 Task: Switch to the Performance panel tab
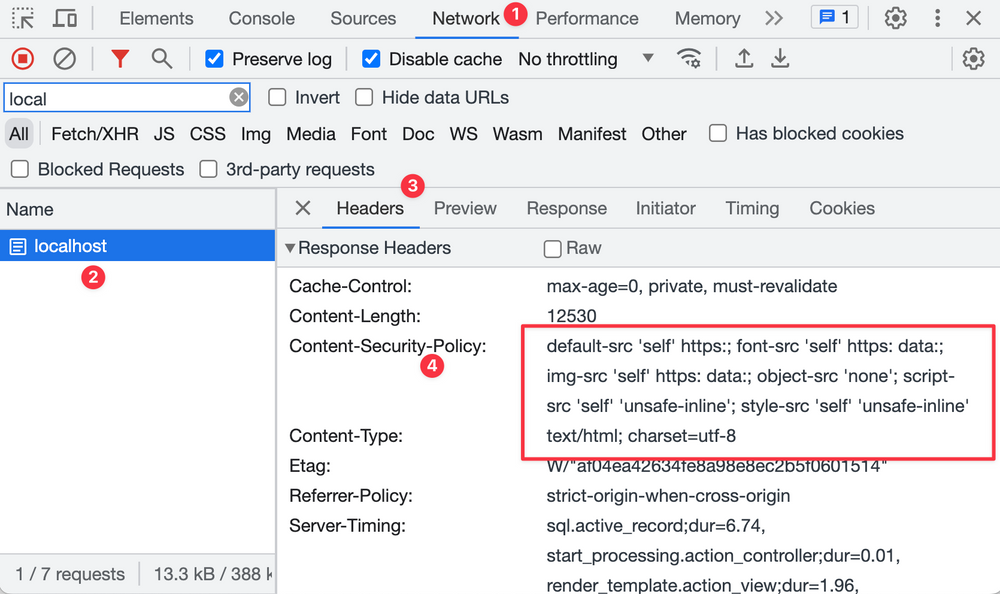click(x=587, y=18)
